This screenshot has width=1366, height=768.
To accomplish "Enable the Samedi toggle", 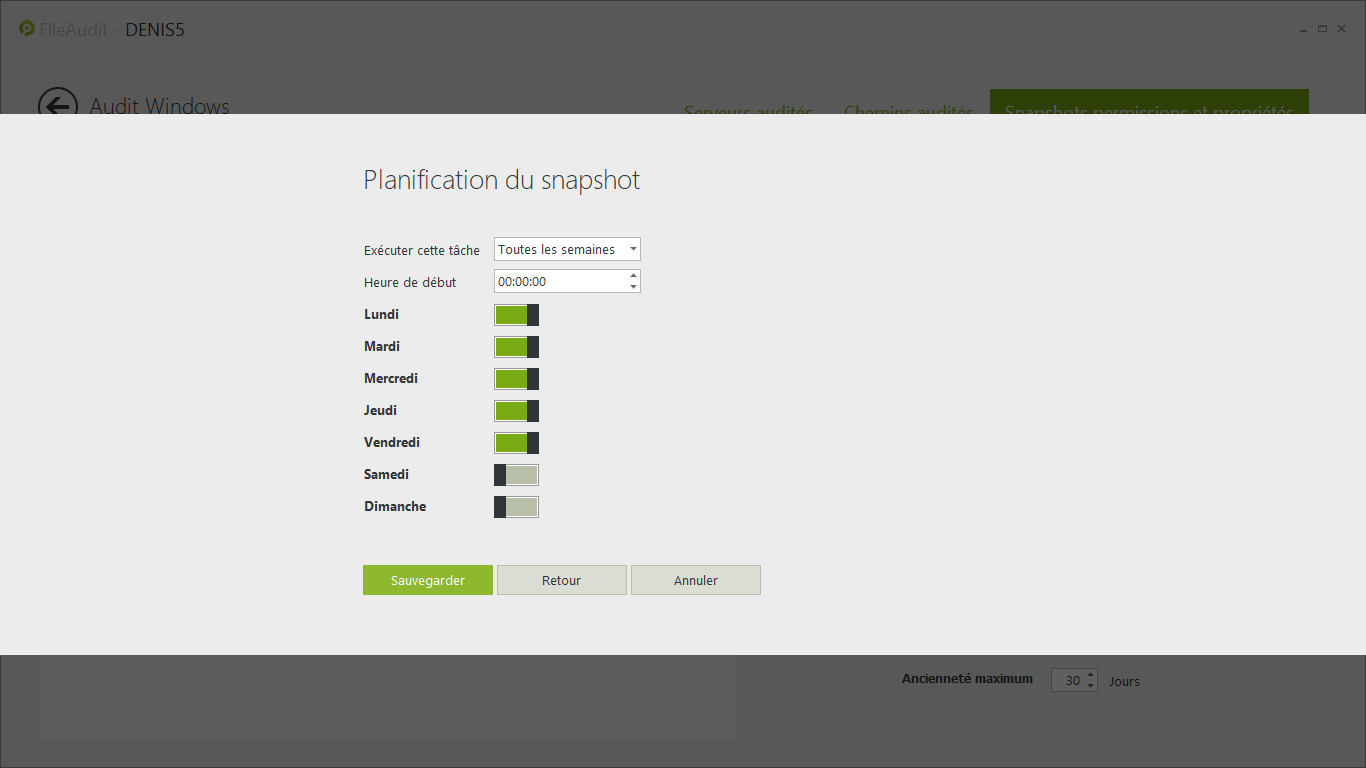I will pos(516,475).
